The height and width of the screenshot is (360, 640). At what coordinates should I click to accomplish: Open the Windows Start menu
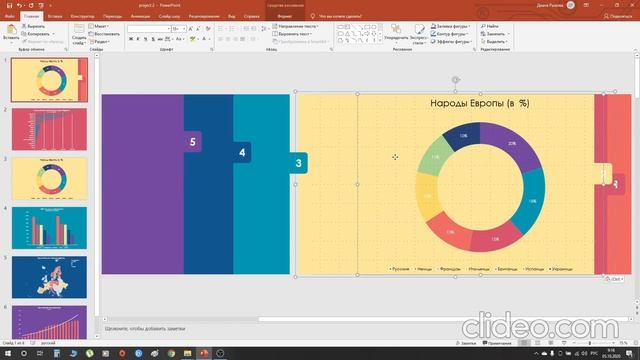coord(8,353)
